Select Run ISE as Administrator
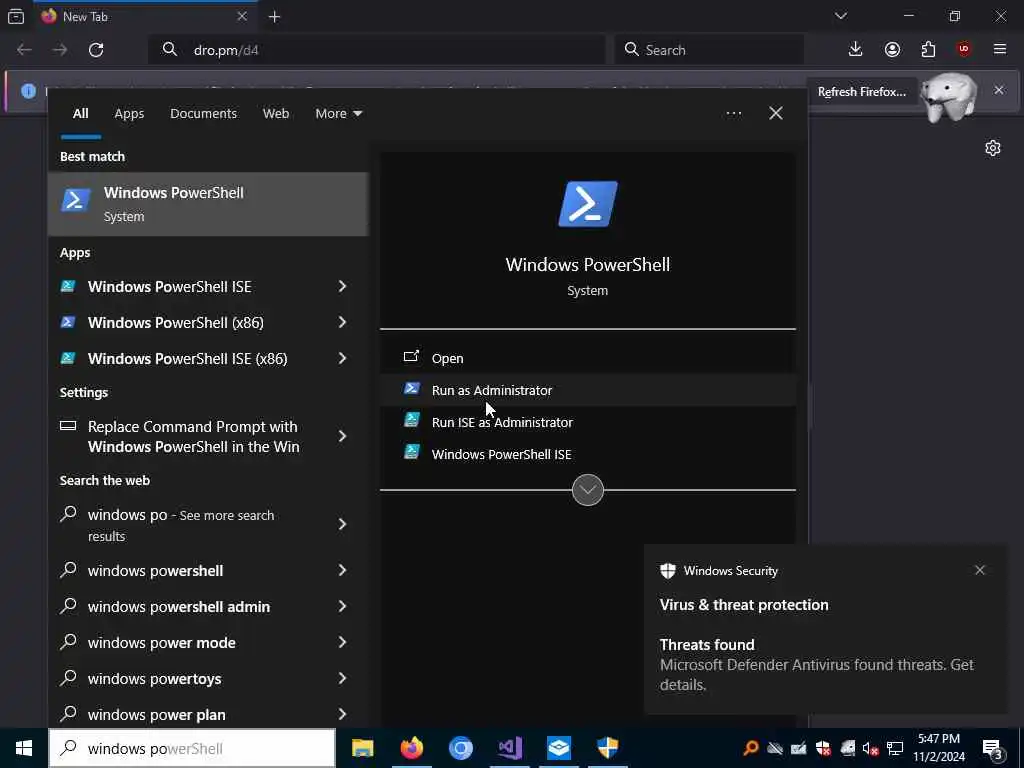This screenshot has height=768, width=1024. pos(587,422)
